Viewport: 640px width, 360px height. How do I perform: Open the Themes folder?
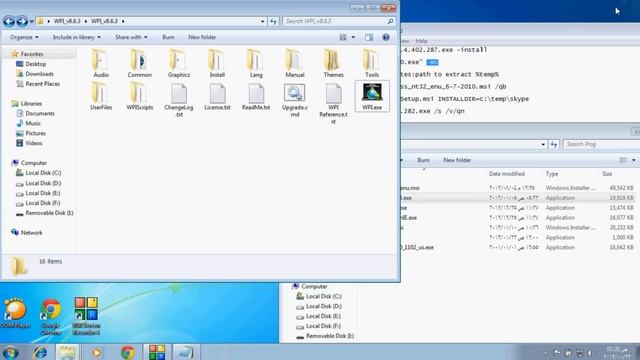(333, 63)
